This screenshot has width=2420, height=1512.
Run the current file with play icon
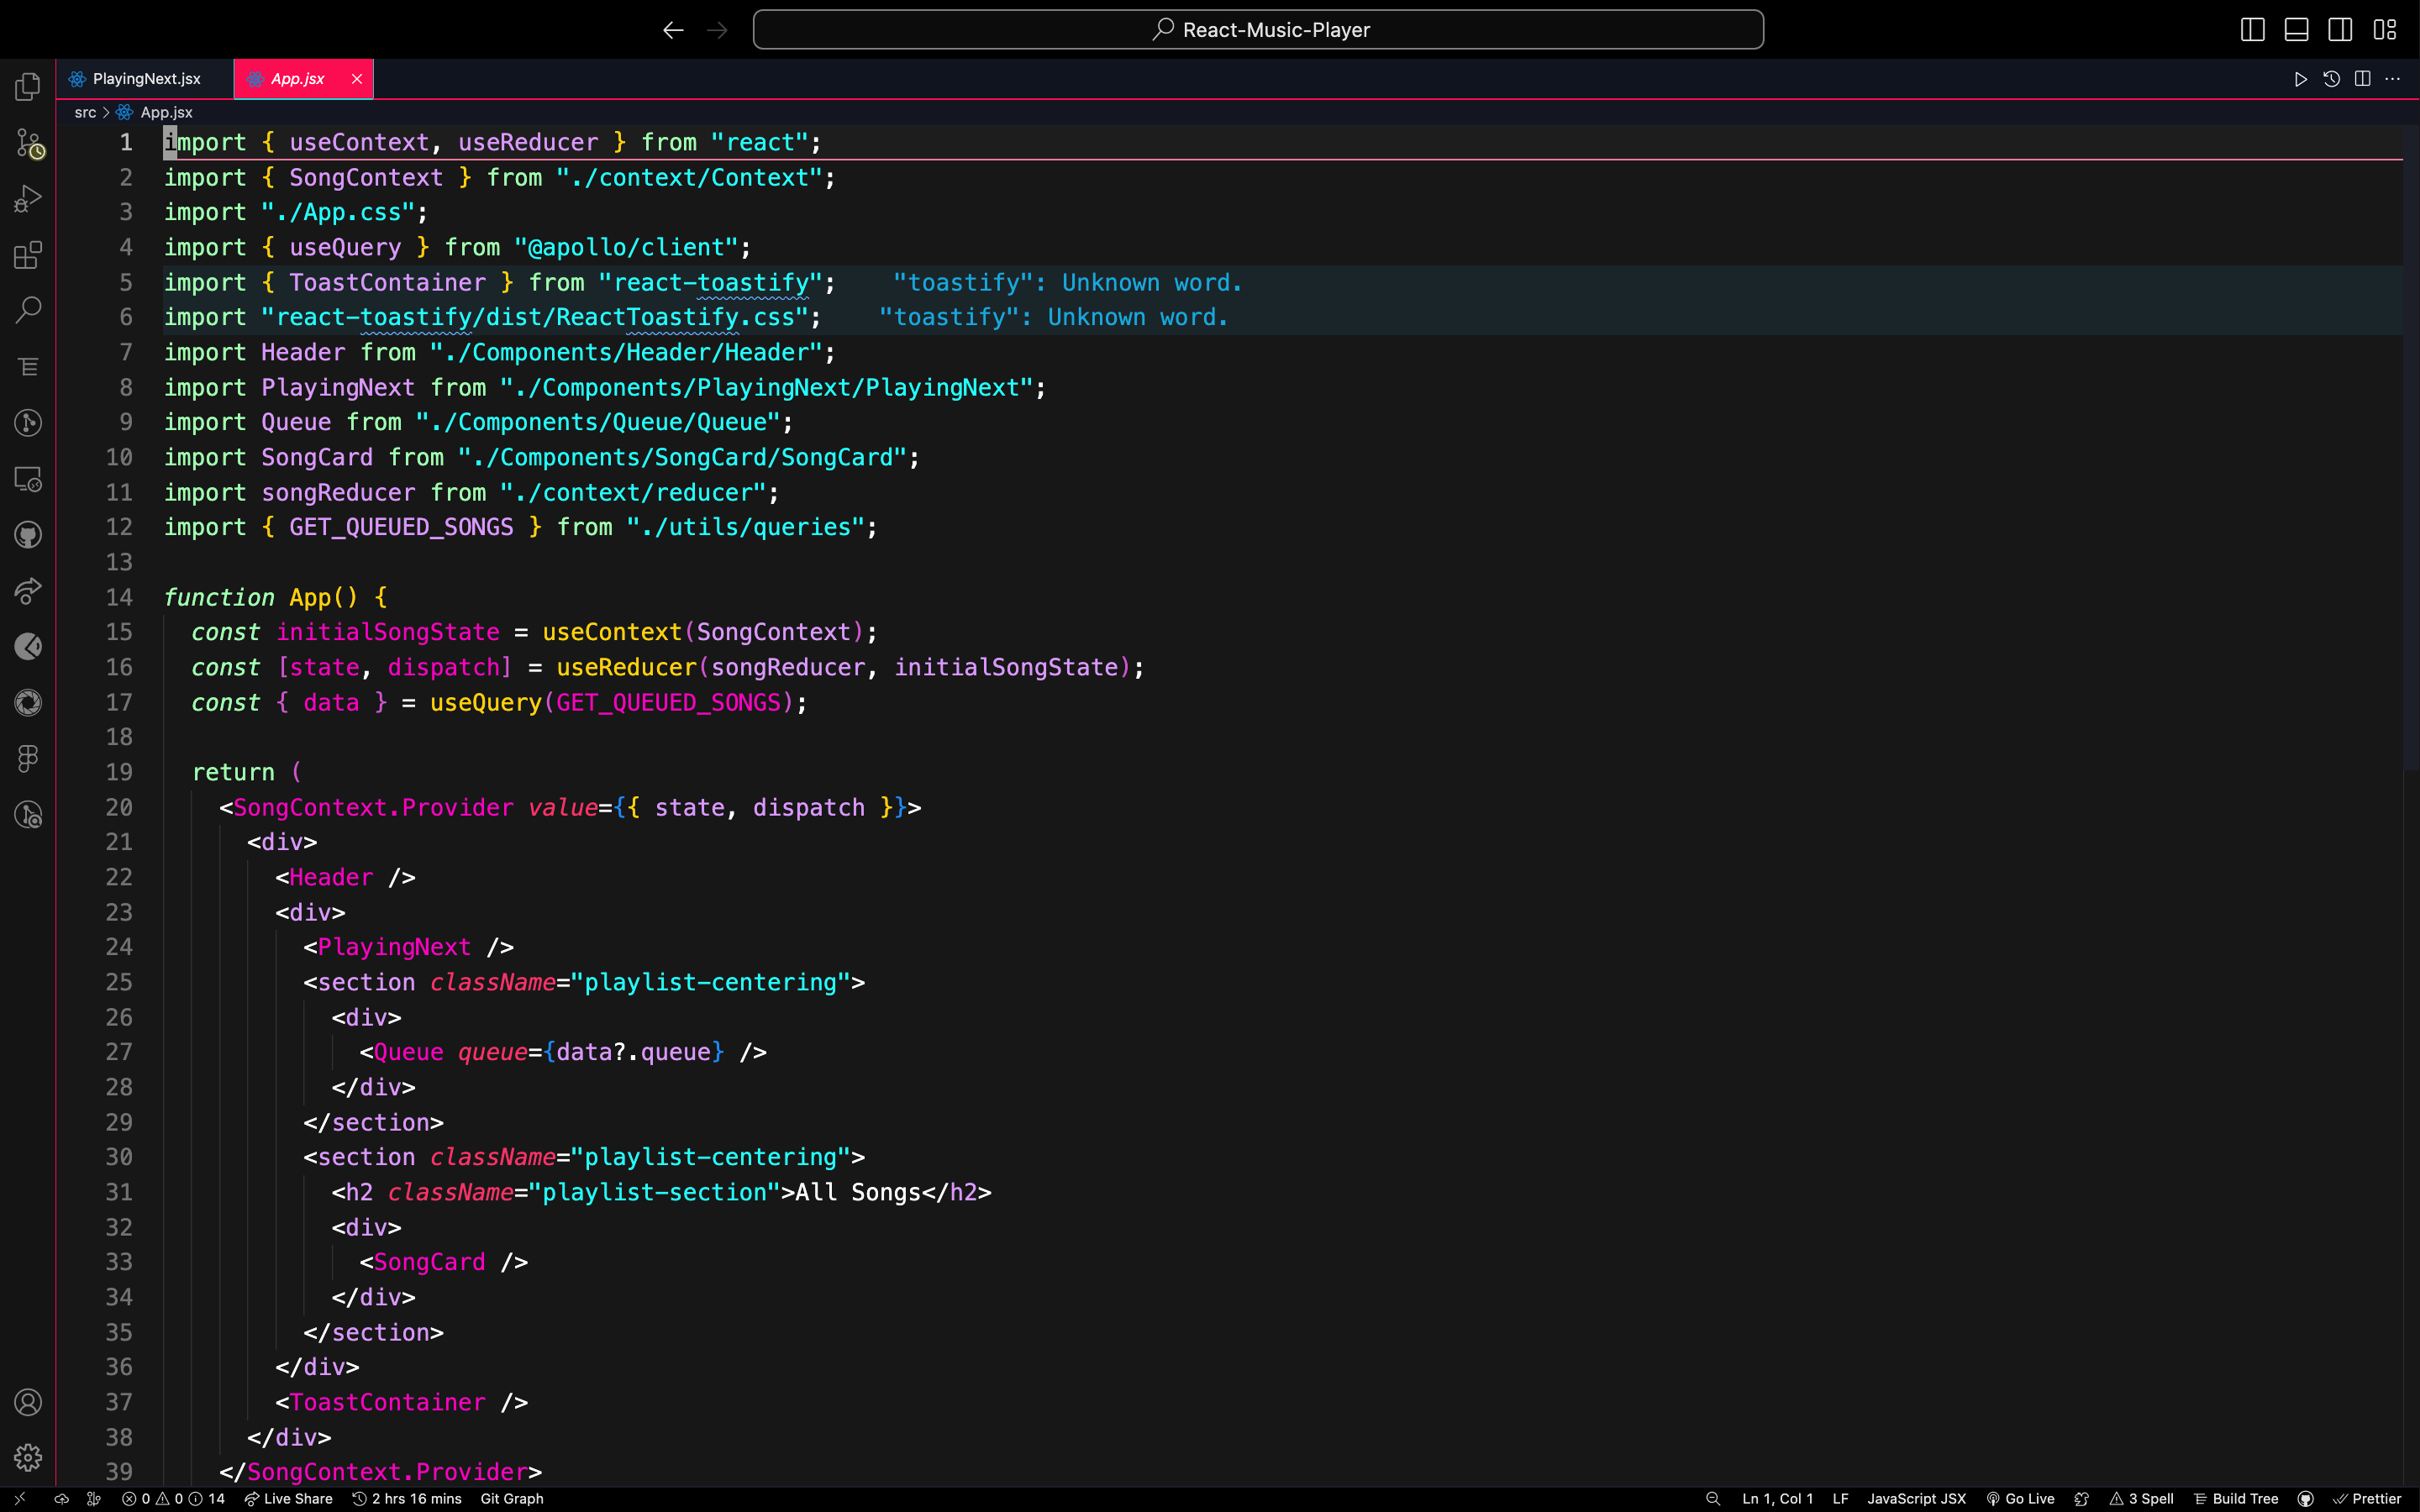[2300, 79]
